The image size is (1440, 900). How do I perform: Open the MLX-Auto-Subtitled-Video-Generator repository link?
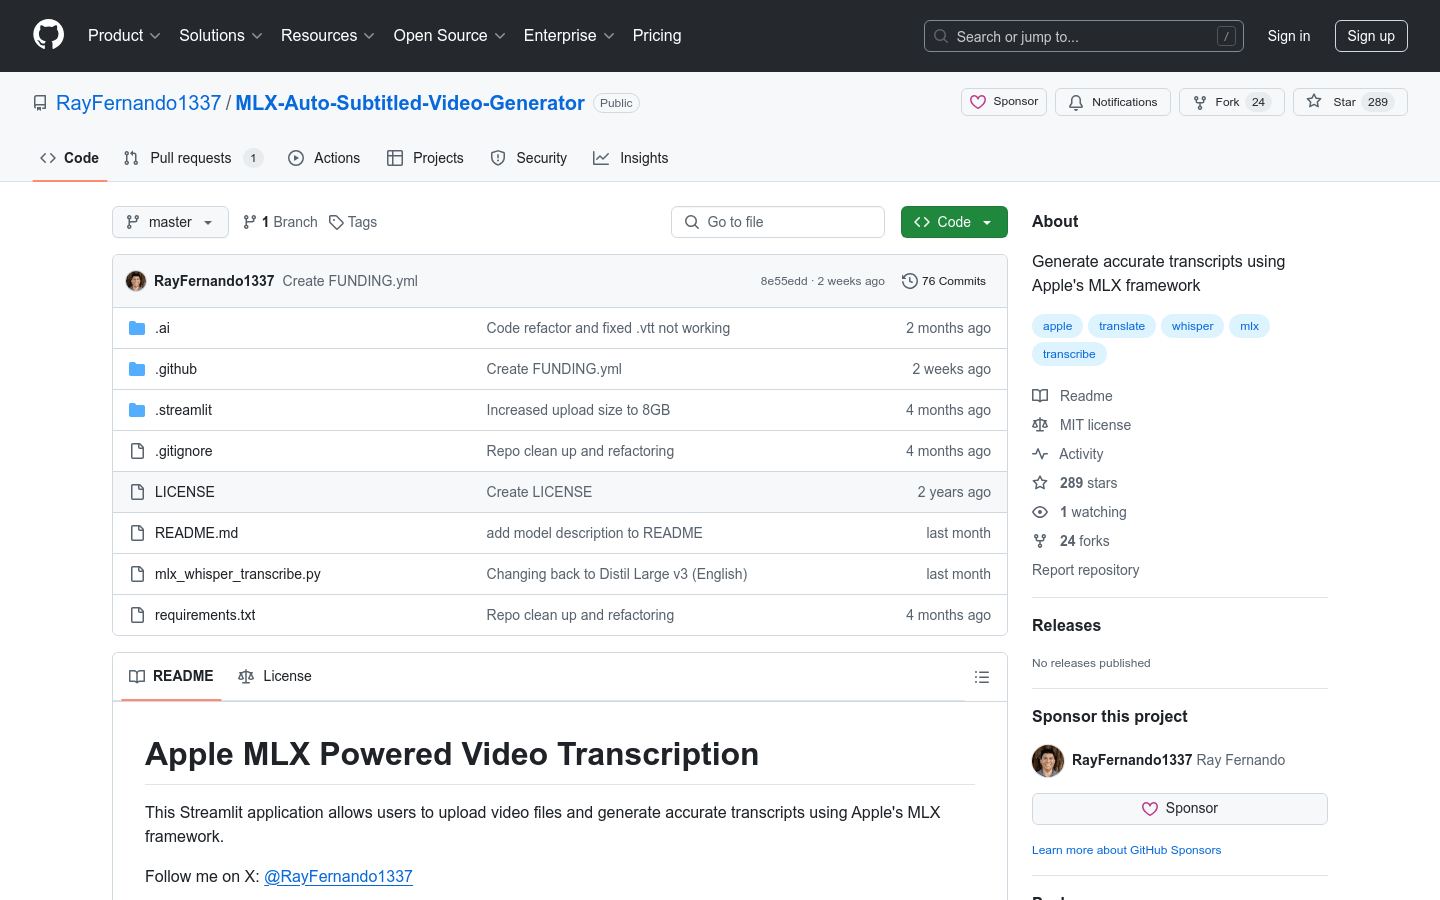click(410, 103)
